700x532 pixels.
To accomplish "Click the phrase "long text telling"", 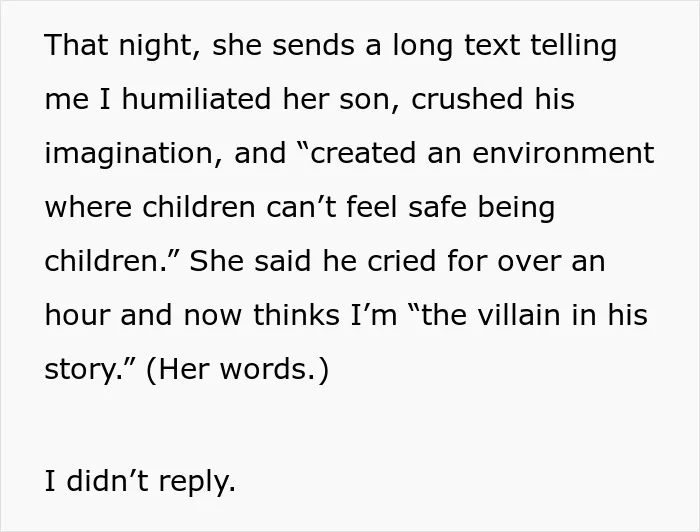I will (x=504, y=46).
